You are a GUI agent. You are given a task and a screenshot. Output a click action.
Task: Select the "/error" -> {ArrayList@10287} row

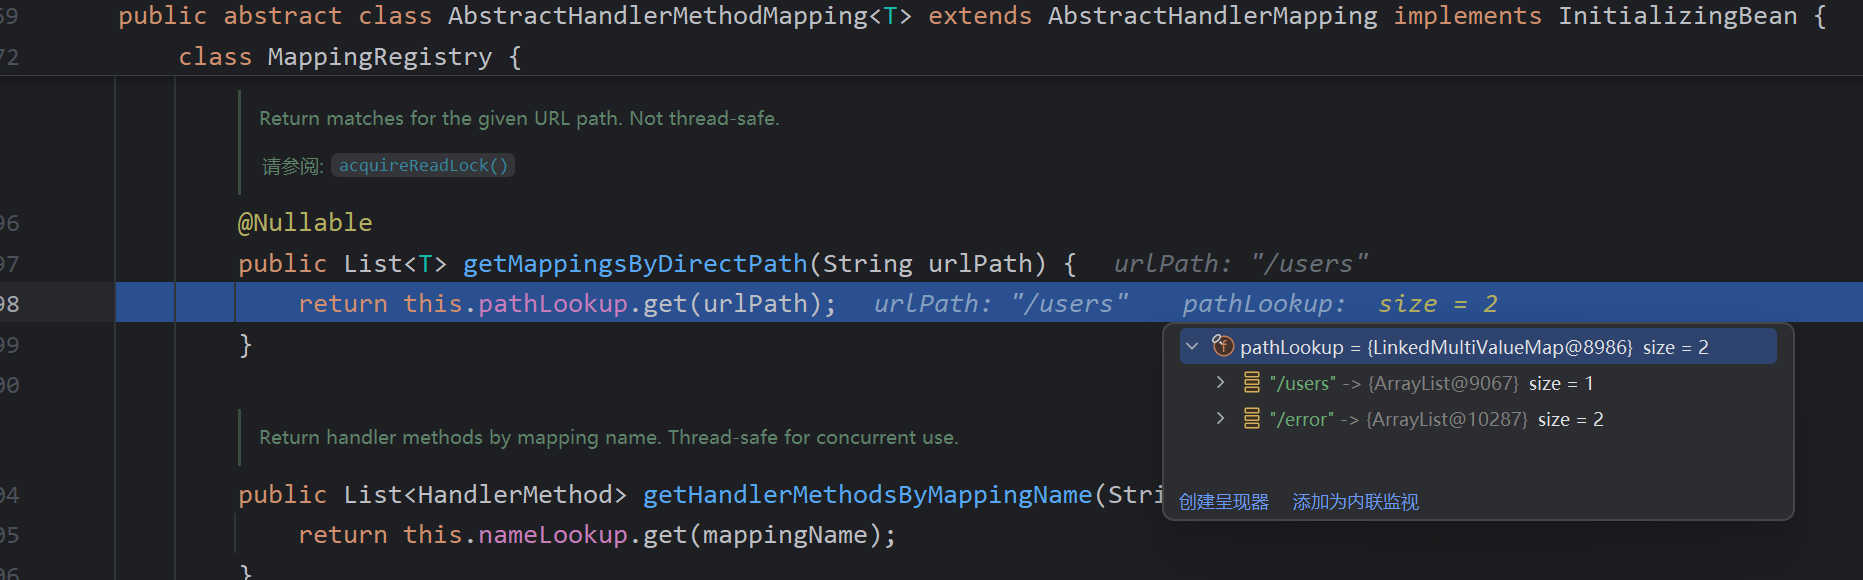[1478, 419]
